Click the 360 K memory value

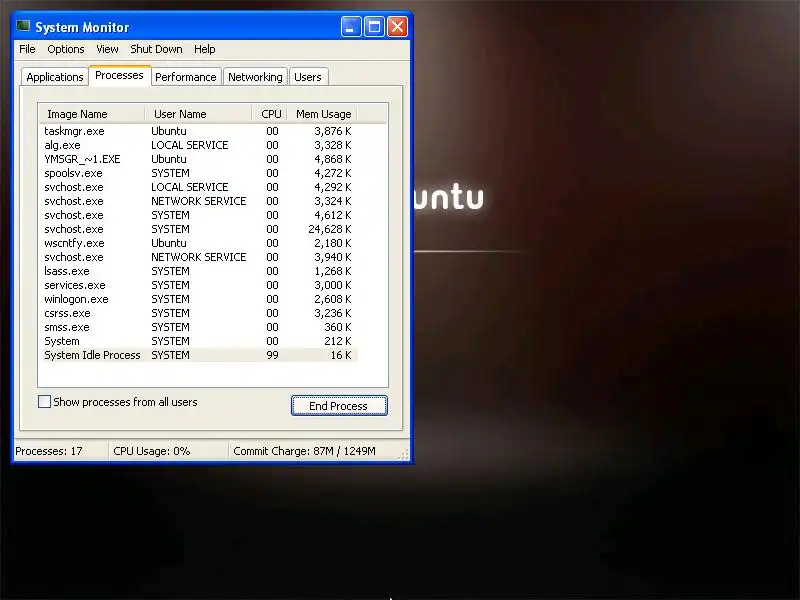[338, 327]
